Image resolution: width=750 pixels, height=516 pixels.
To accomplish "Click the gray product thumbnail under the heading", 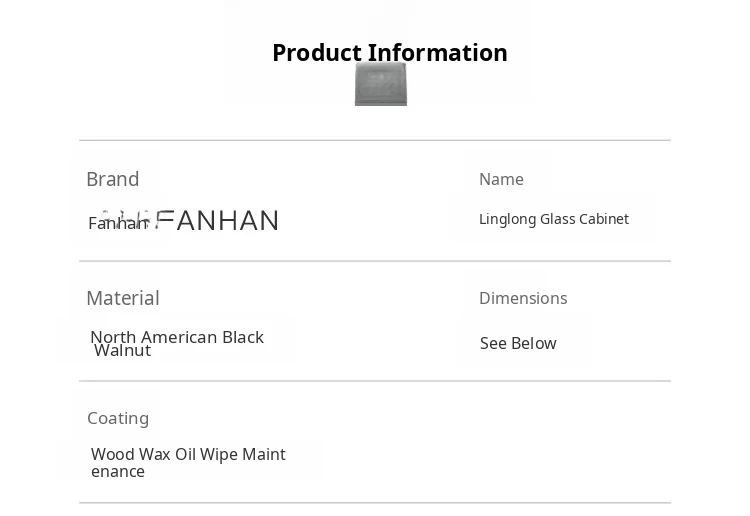I will 381,84.
